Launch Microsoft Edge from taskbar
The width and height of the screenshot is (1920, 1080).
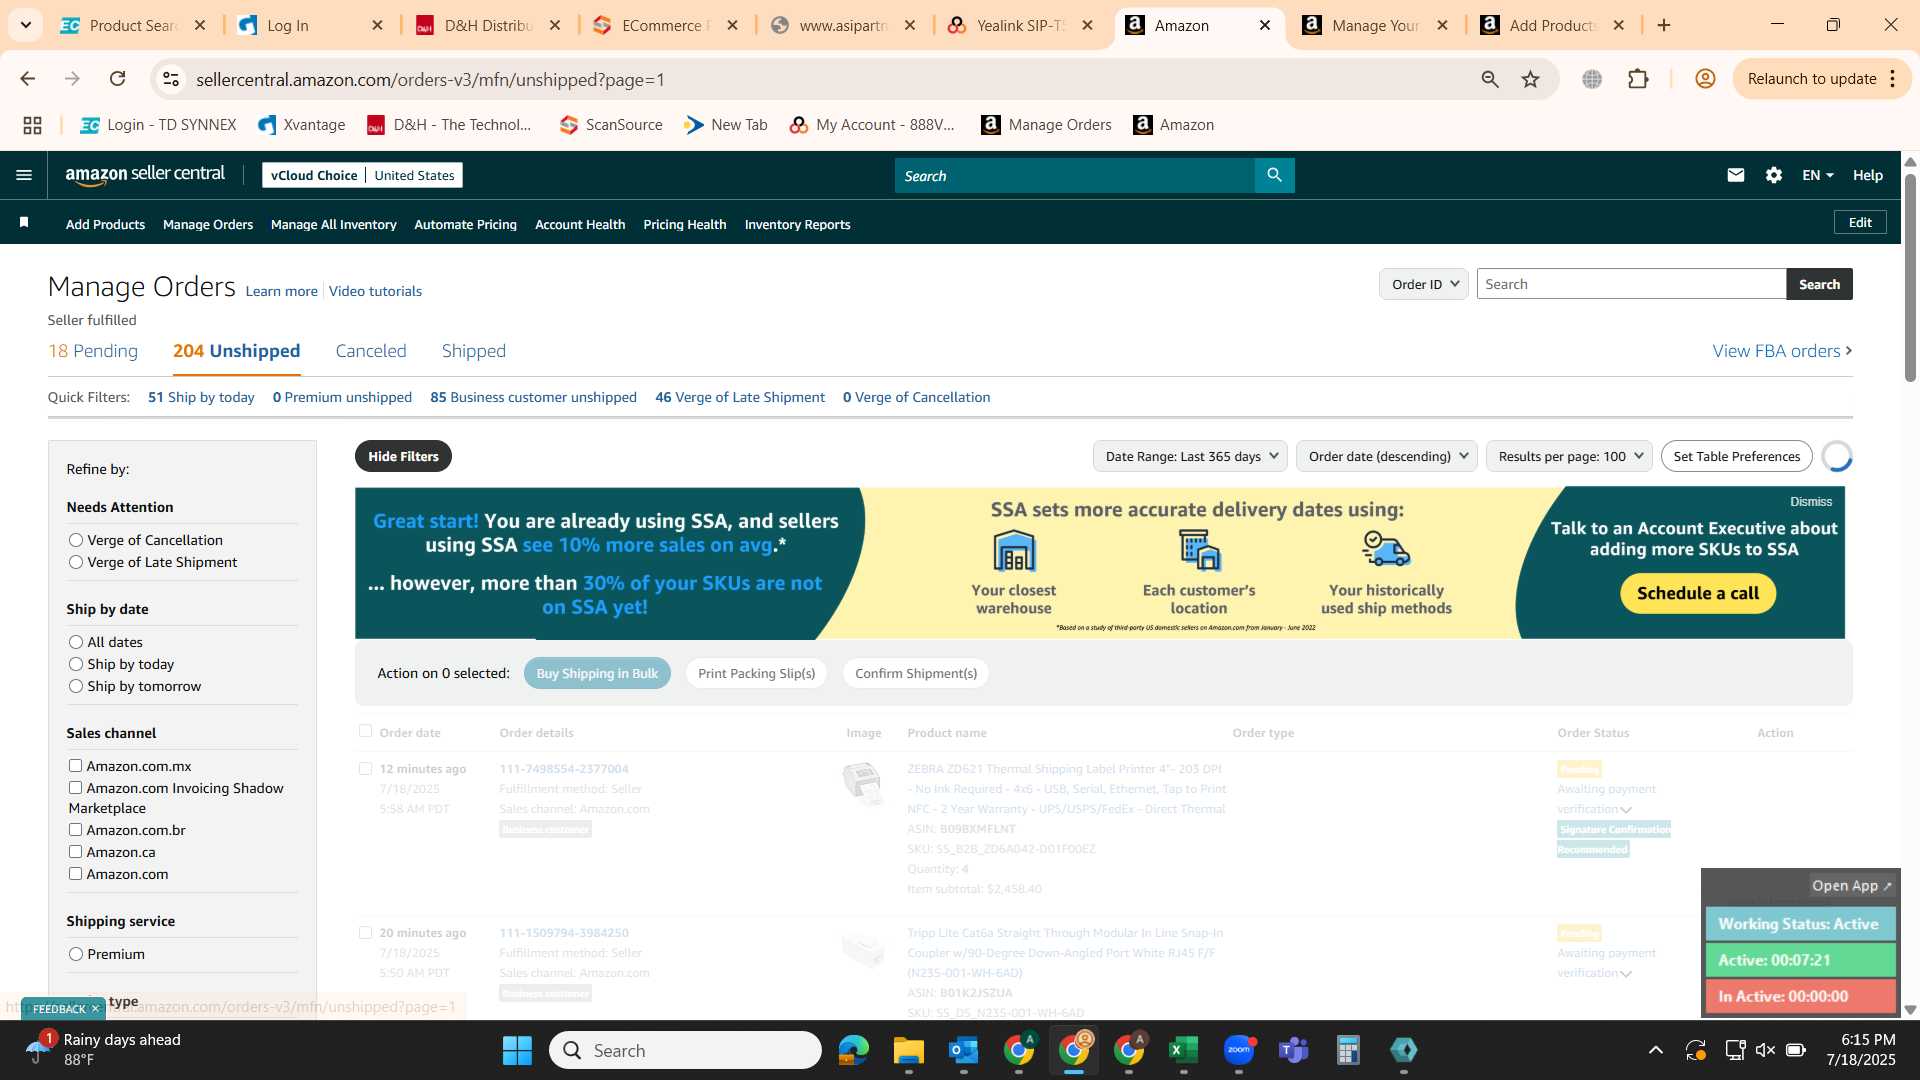(854, 1050)
